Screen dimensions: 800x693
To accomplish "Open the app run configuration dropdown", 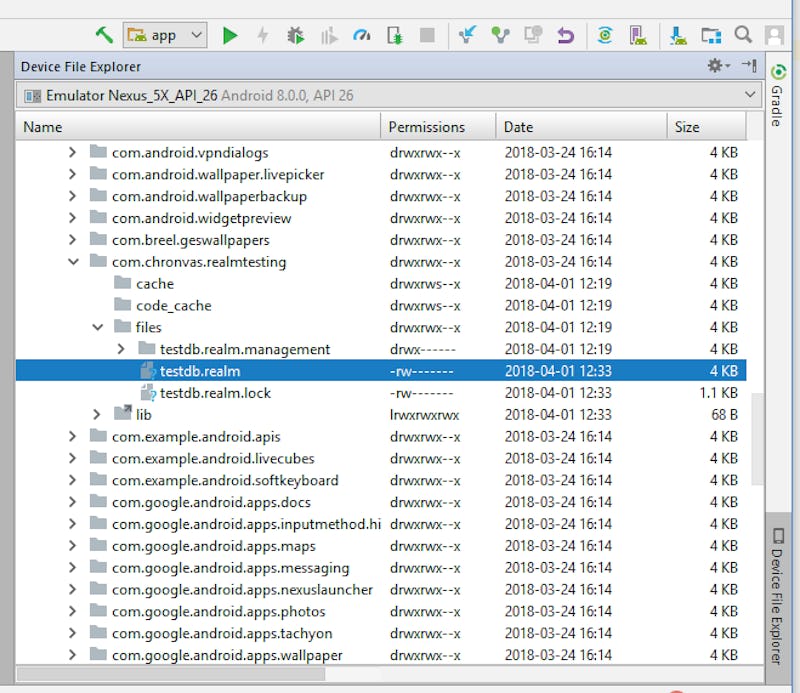I will (165, 35).
